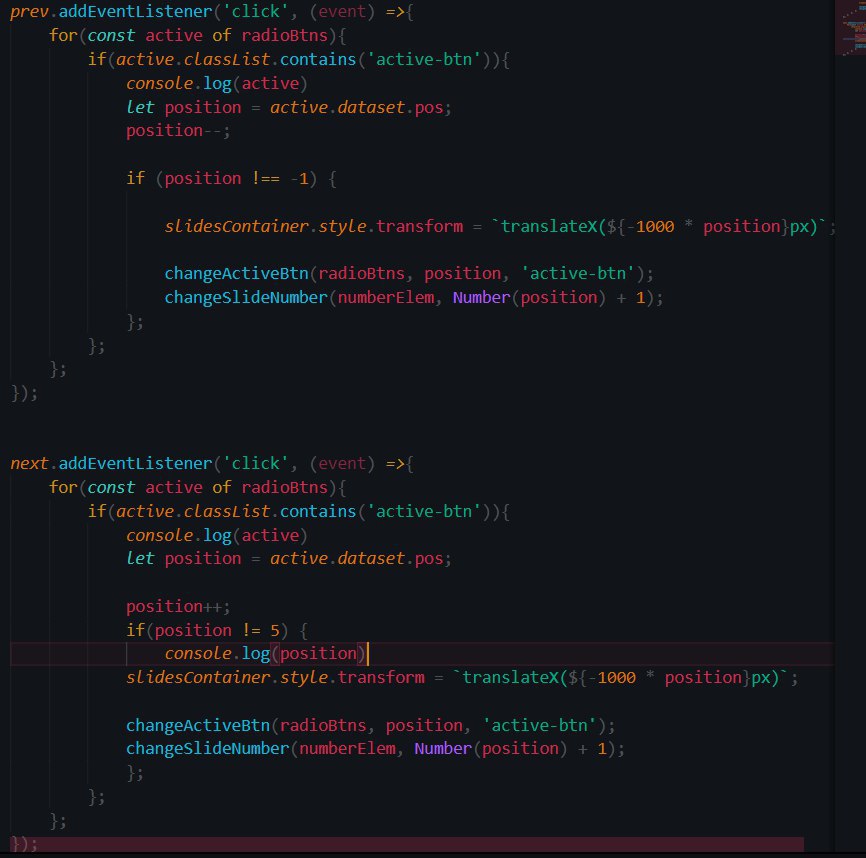Click 'Number' in the prev handler's changeSlideNumber call
This screenshot has width=866, height=858.
[x=481, y=298]
